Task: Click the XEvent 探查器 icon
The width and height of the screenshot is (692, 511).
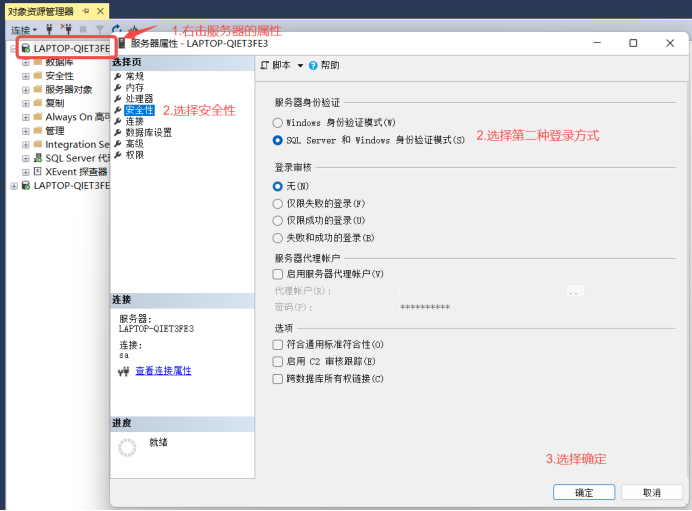Action: [x=38, y=171]
